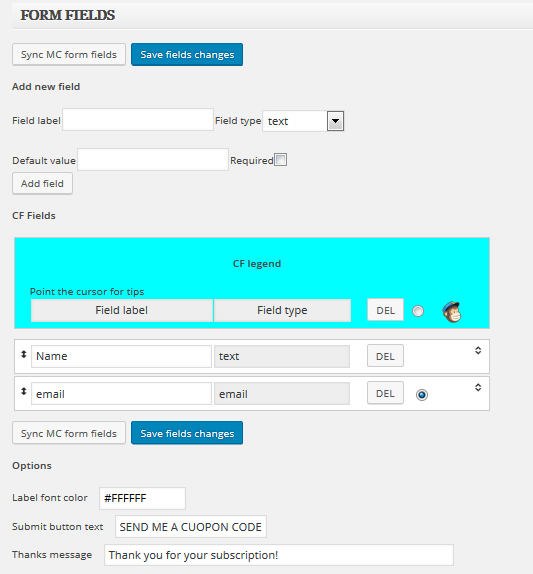Delete the Name field with DEL

point(385,356)
